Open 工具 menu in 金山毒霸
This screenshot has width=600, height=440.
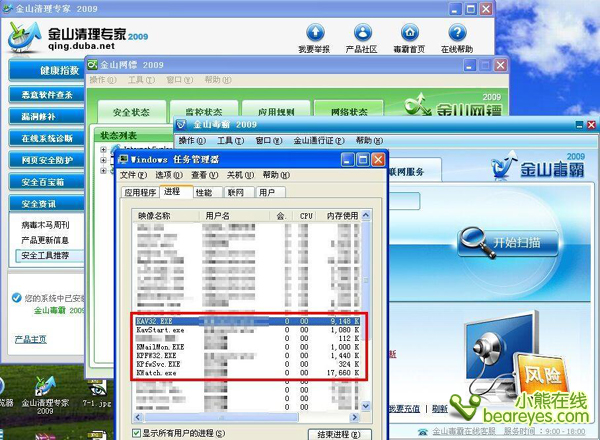point(230,141)
